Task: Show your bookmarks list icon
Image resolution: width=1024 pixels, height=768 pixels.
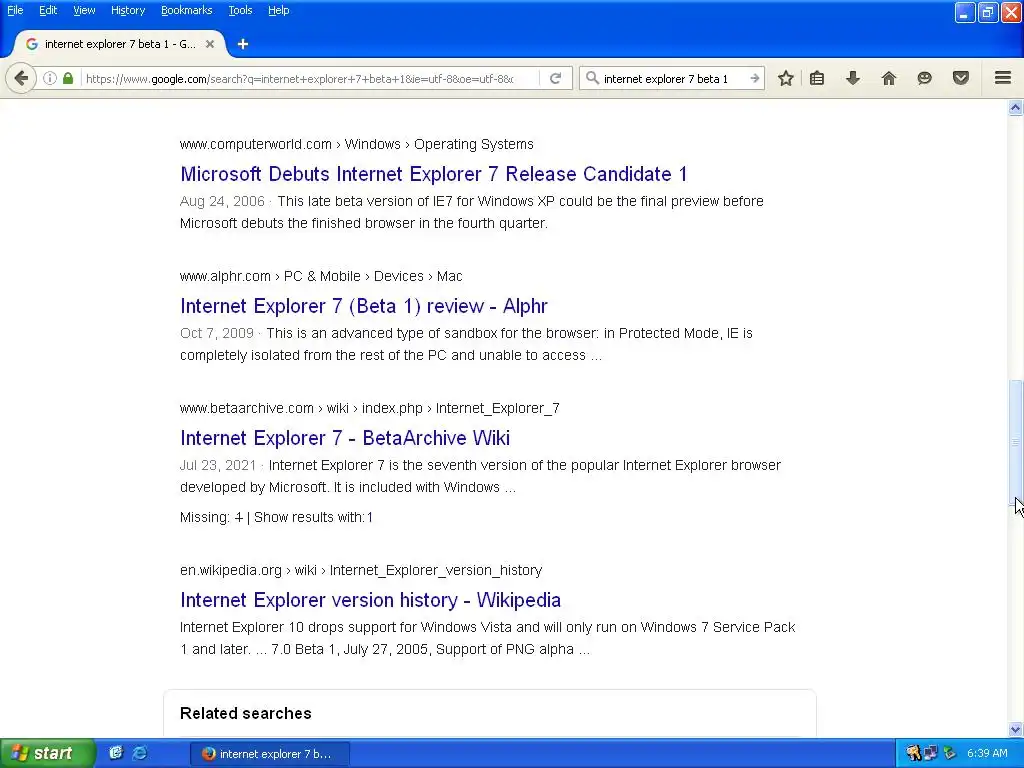Action: tap(817, 78)
